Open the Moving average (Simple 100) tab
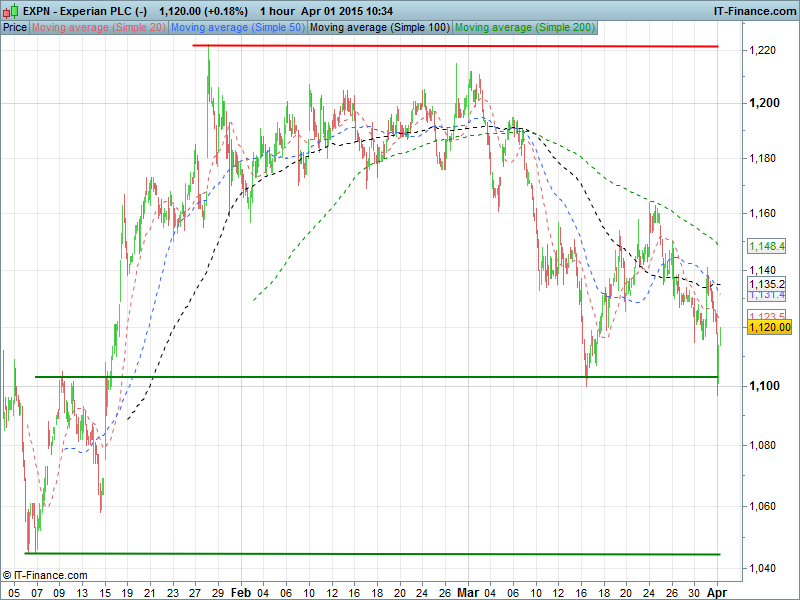 pyautogui.click(x=380, y=27)
